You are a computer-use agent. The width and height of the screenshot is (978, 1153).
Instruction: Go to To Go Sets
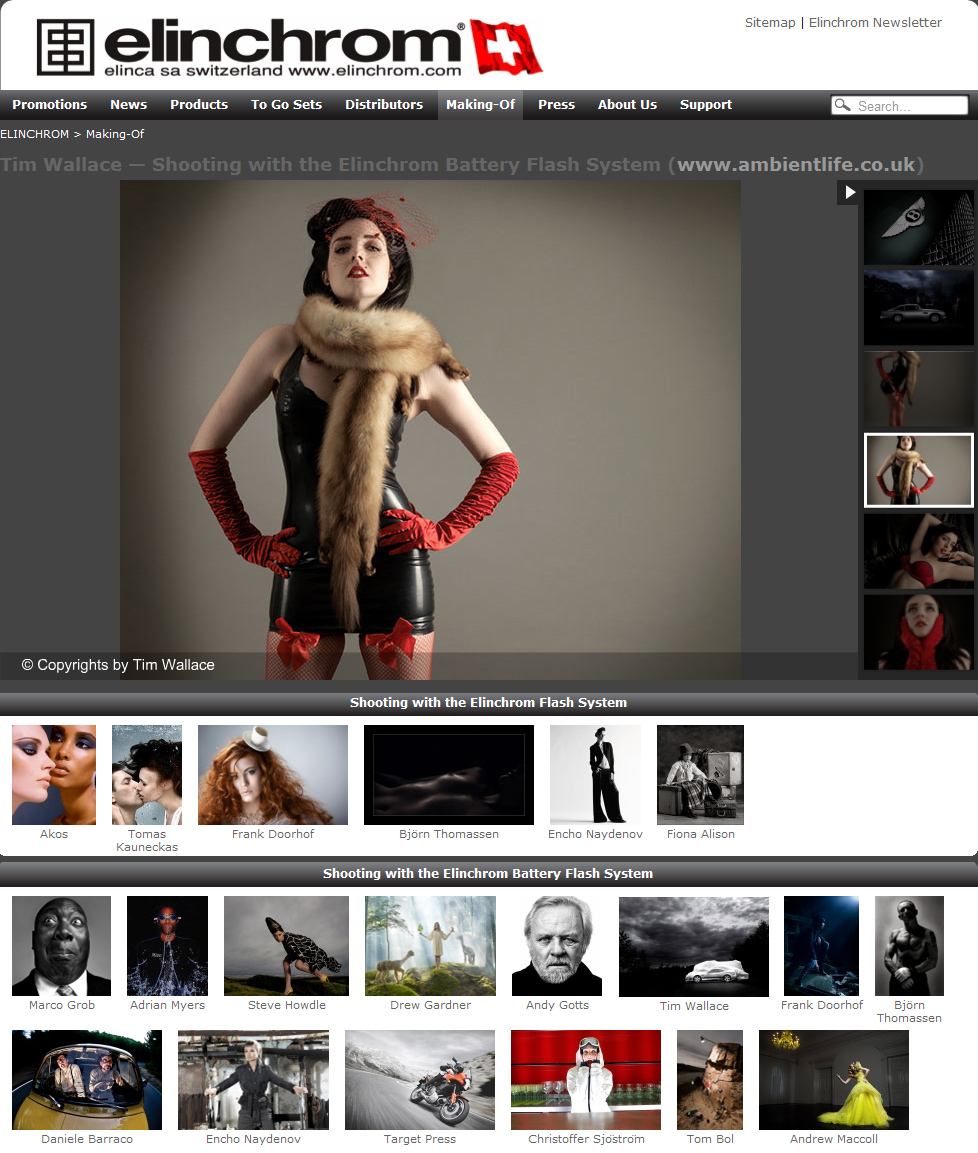click(x=286, y=104)
